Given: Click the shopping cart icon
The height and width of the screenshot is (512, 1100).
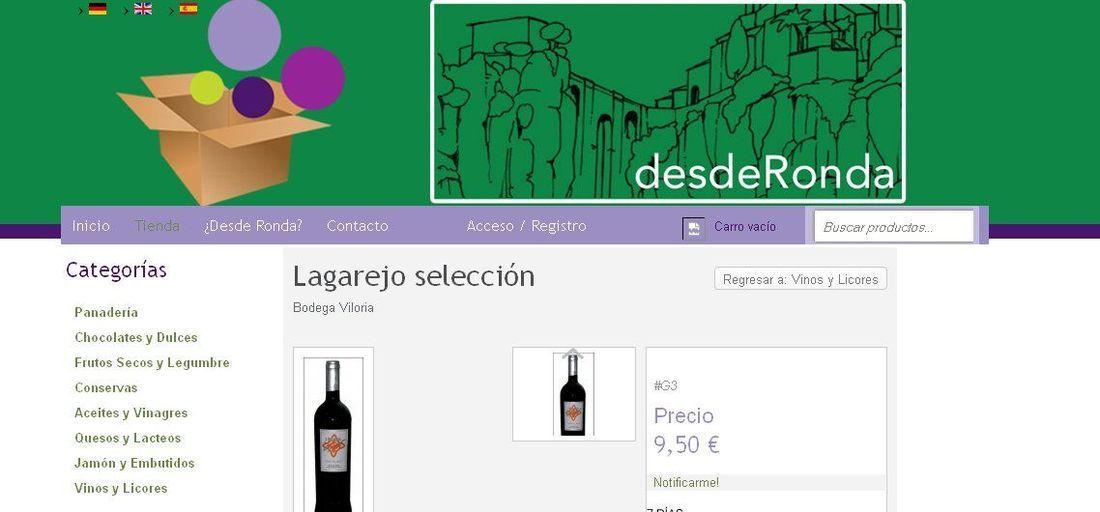Looking at the screenshot, I should [693, 228].
